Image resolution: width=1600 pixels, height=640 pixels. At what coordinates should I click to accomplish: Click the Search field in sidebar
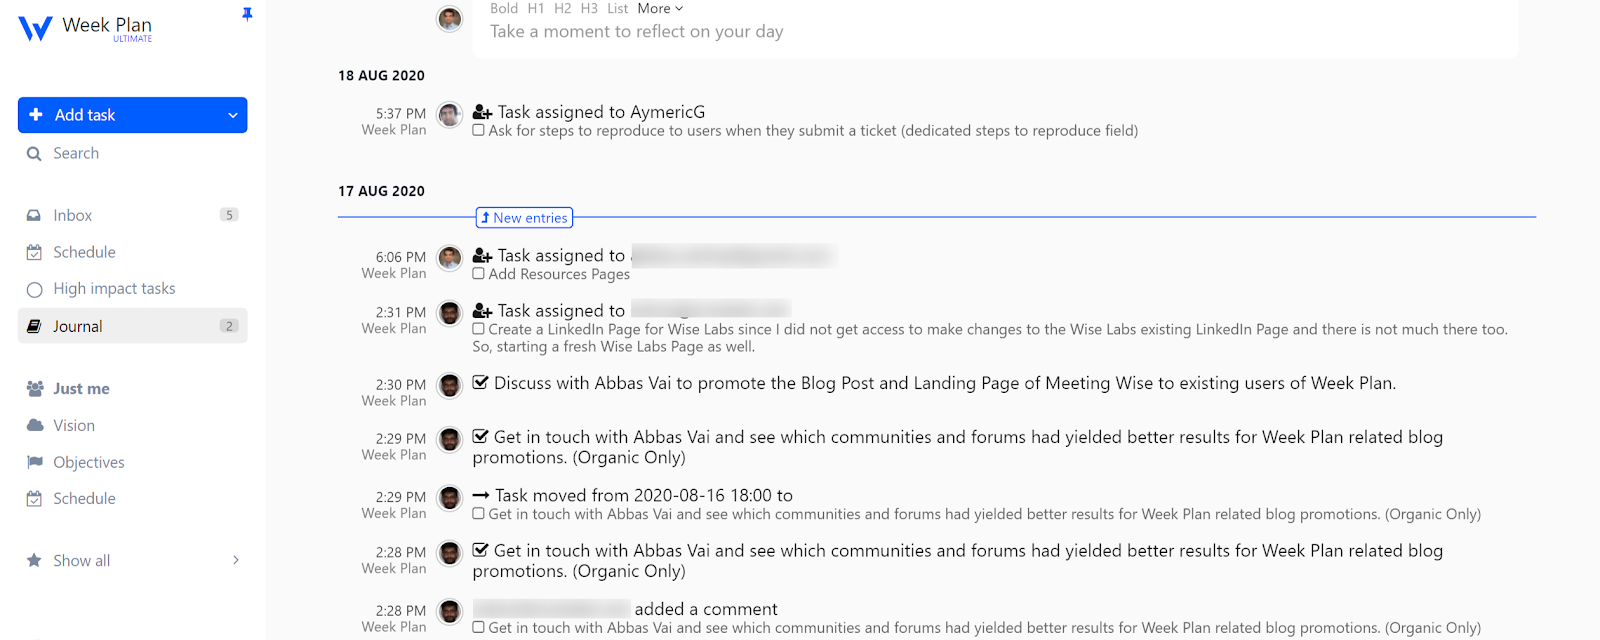click(x=76, y=153)
